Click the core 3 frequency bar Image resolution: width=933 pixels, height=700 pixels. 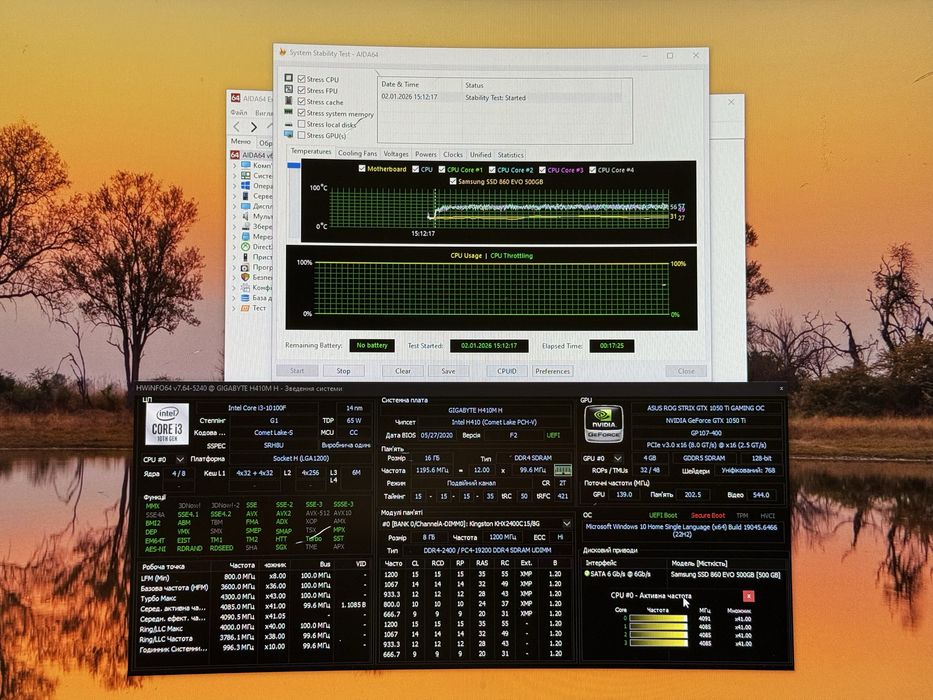coord(658,643)
